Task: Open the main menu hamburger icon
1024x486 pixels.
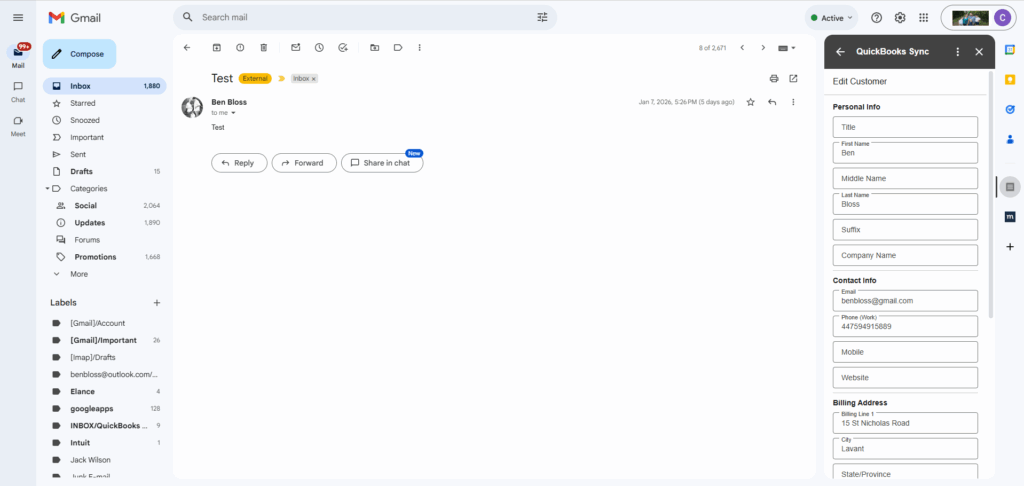Action: (x=18, y=18)
